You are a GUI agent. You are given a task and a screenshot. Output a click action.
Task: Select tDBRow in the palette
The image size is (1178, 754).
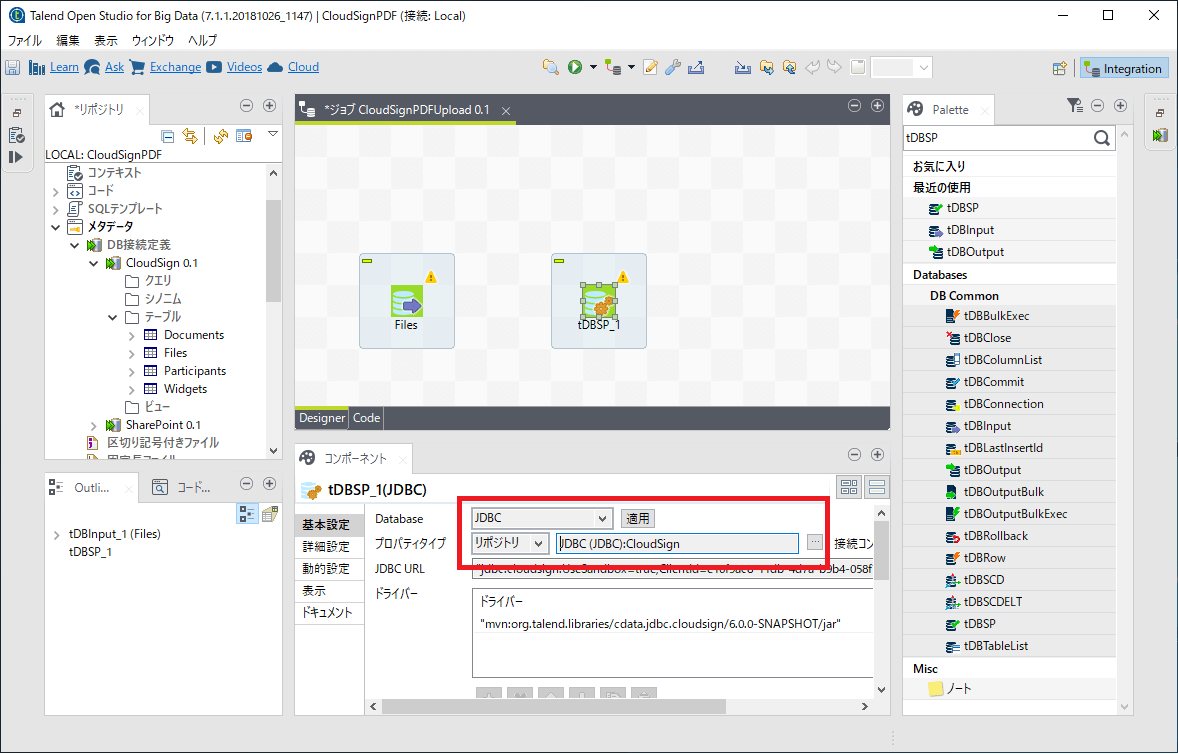(984, 557)
